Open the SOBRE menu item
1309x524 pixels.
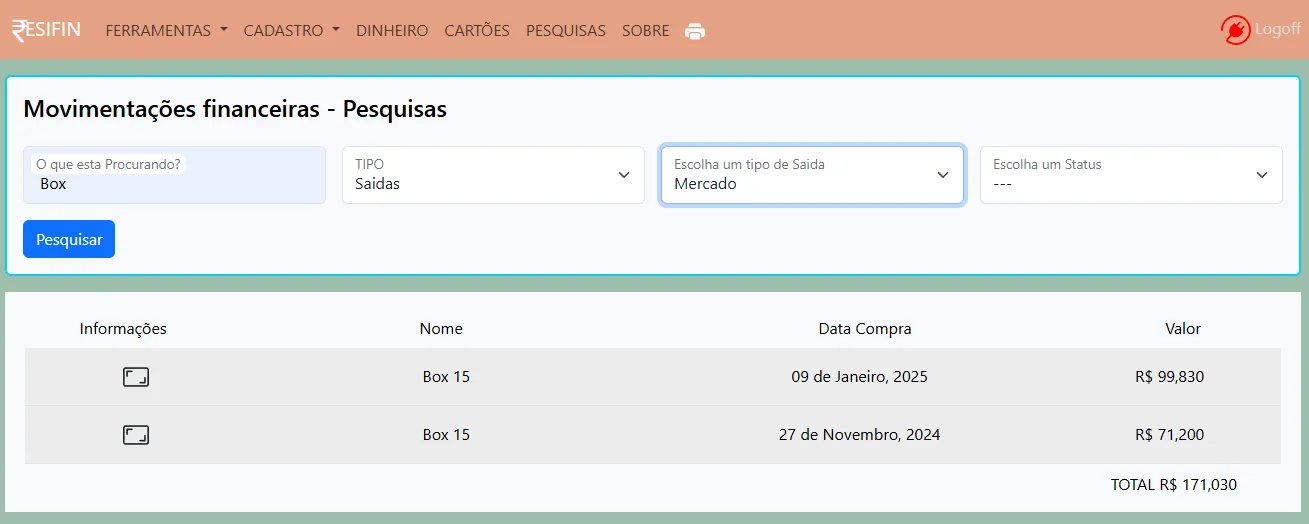[645, 31]
